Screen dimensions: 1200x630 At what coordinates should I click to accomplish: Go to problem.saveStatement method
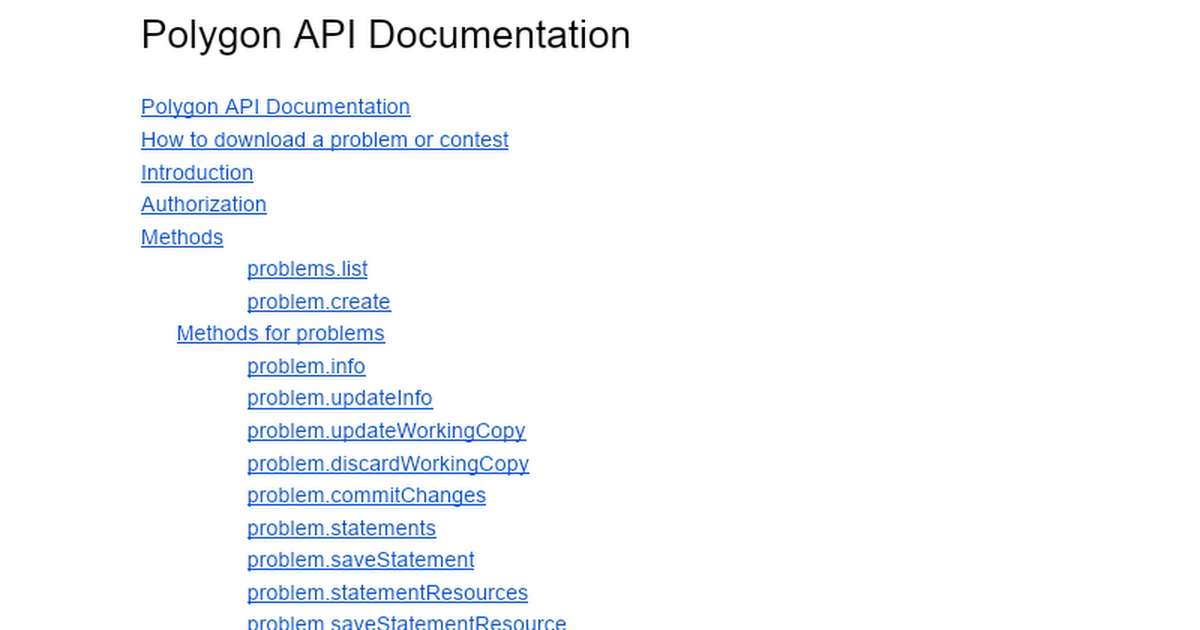click(x=360, y=560)
